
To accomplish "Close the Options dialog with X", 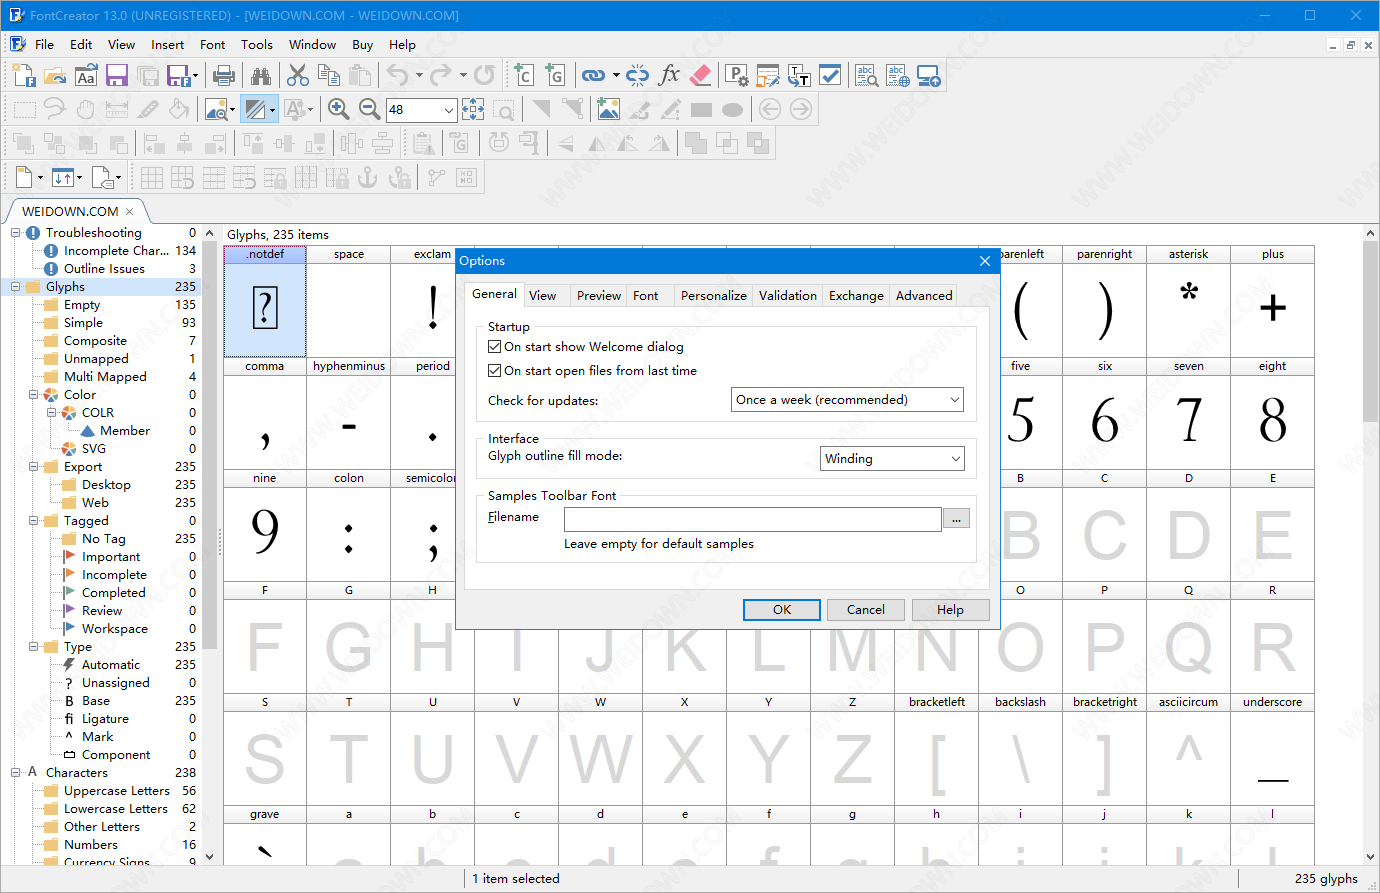I will pyautogui.click(x=984, y=261).
